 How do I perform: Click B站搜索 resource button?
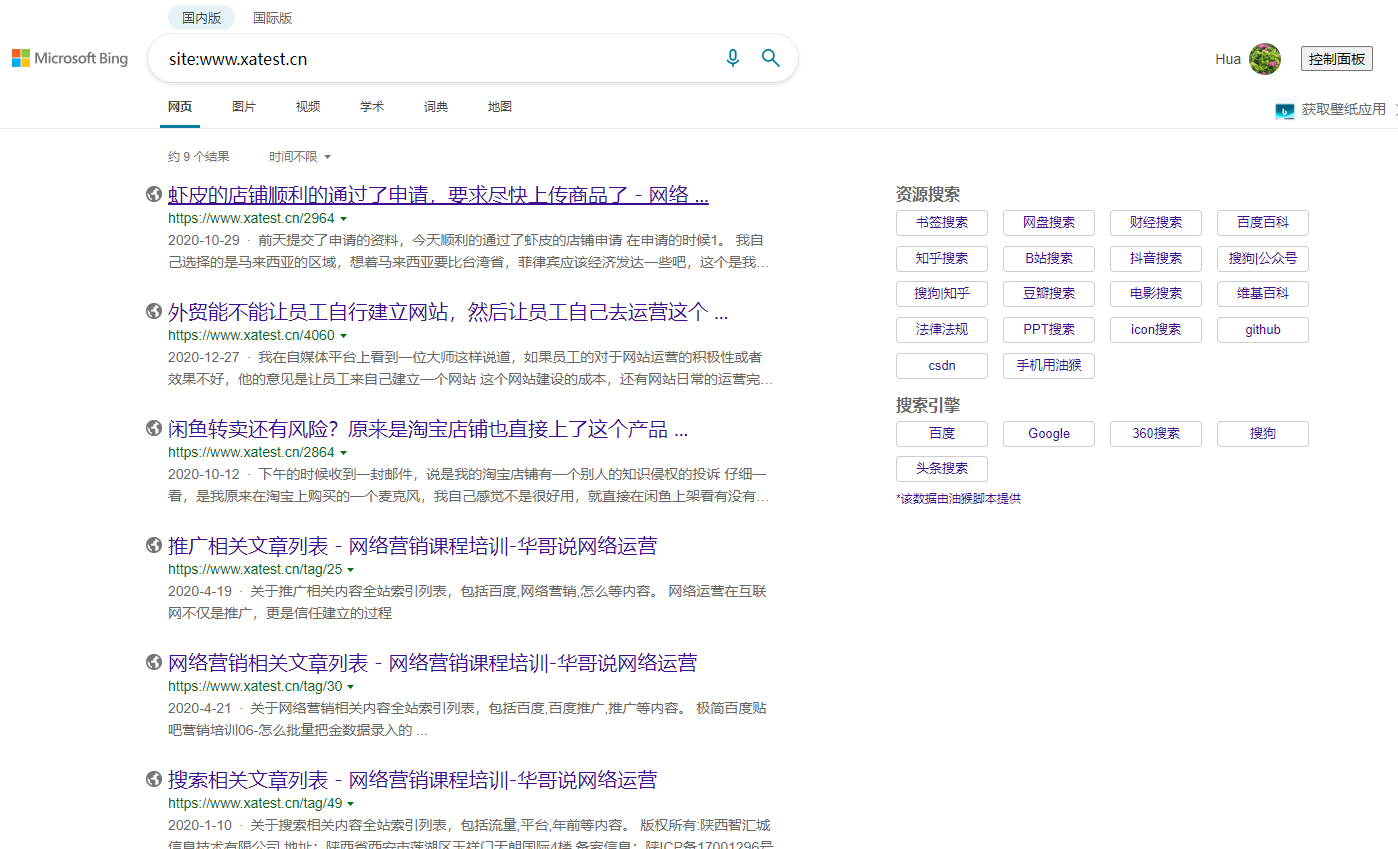point(1049,258)
